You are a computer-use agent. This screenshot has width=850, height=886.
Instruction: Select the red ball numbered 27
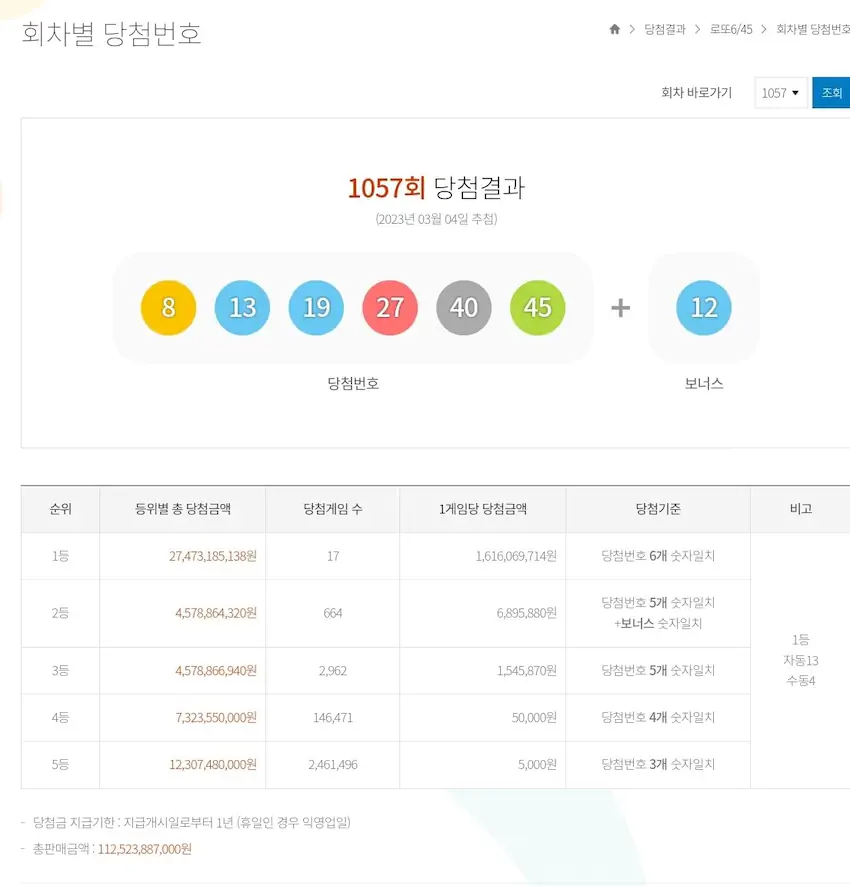[390, 308]
